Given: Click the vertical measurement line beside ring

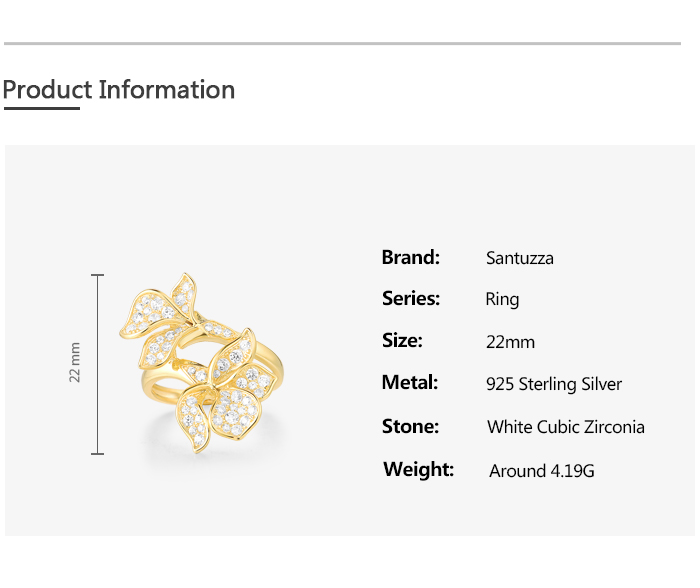Looking at the screenshot, I should (98, 364).
